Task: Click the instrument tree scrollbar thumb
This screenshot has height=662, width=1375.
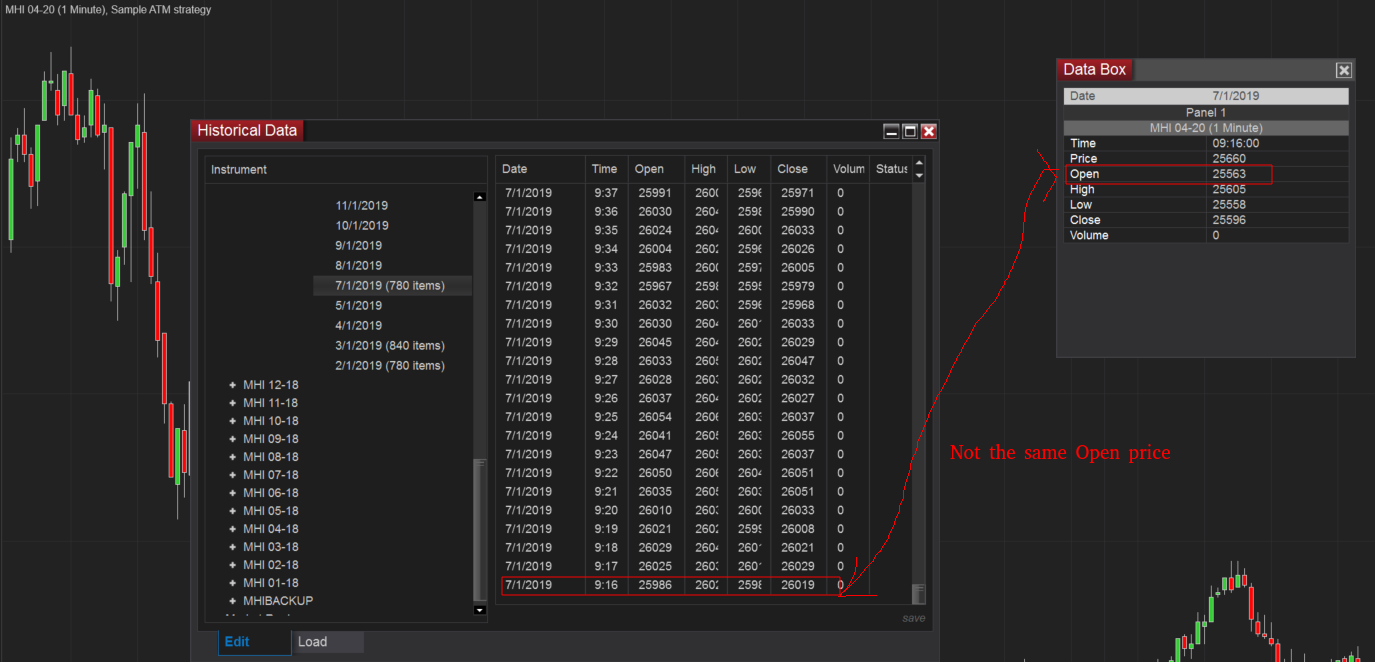Action: 479,530
